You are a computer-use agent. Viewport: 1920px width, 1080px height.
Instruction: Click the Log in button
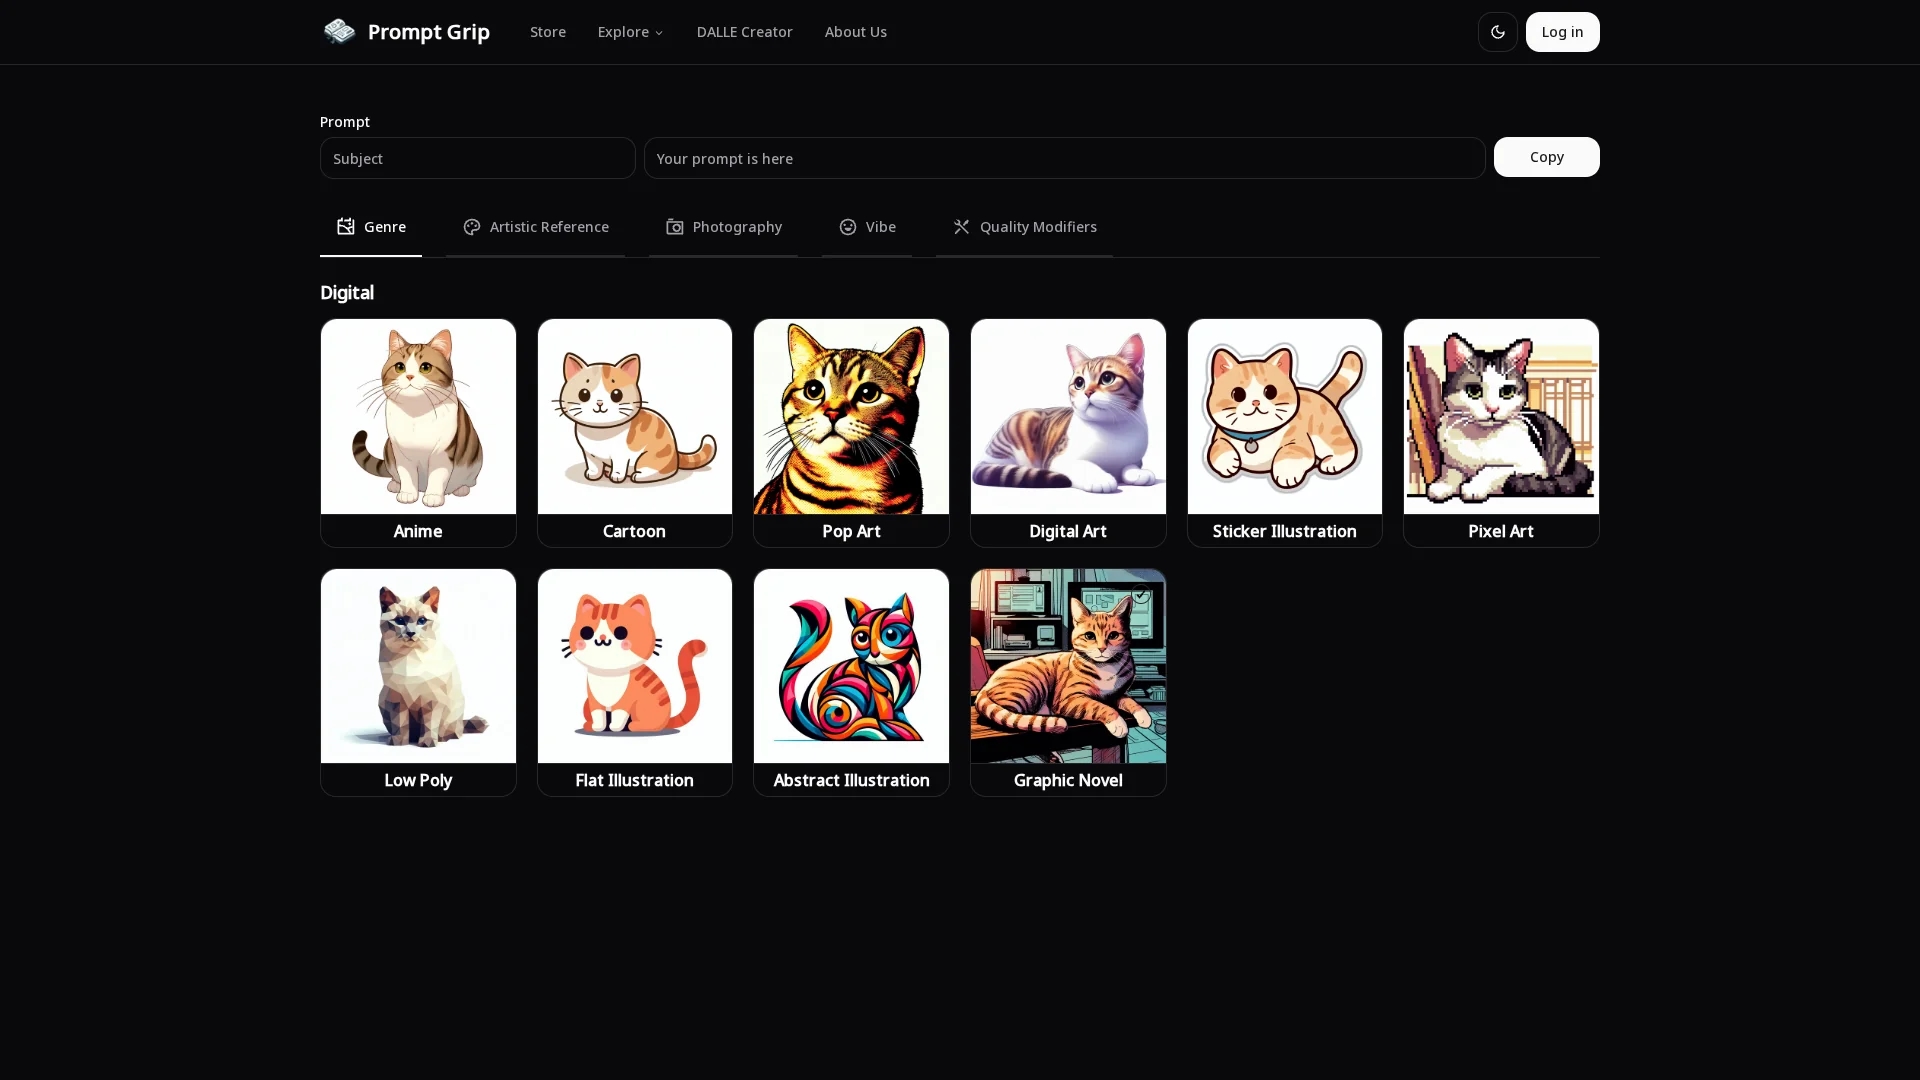(x=1562, y=32)
